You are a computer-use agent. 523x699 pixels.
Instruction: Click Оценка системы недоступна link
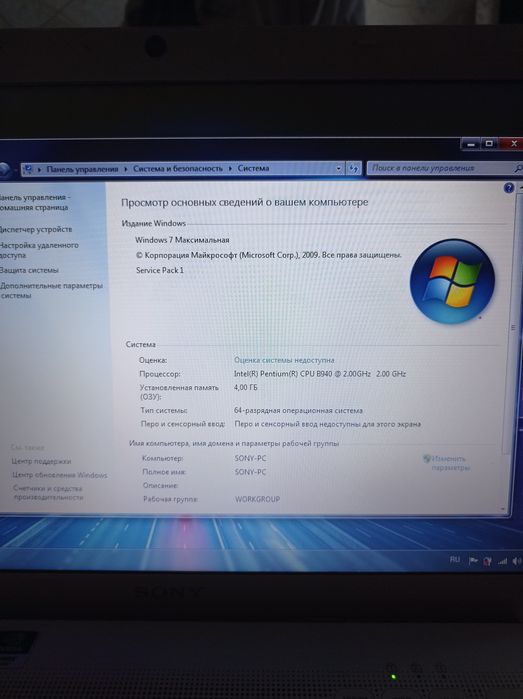[284, 360]
